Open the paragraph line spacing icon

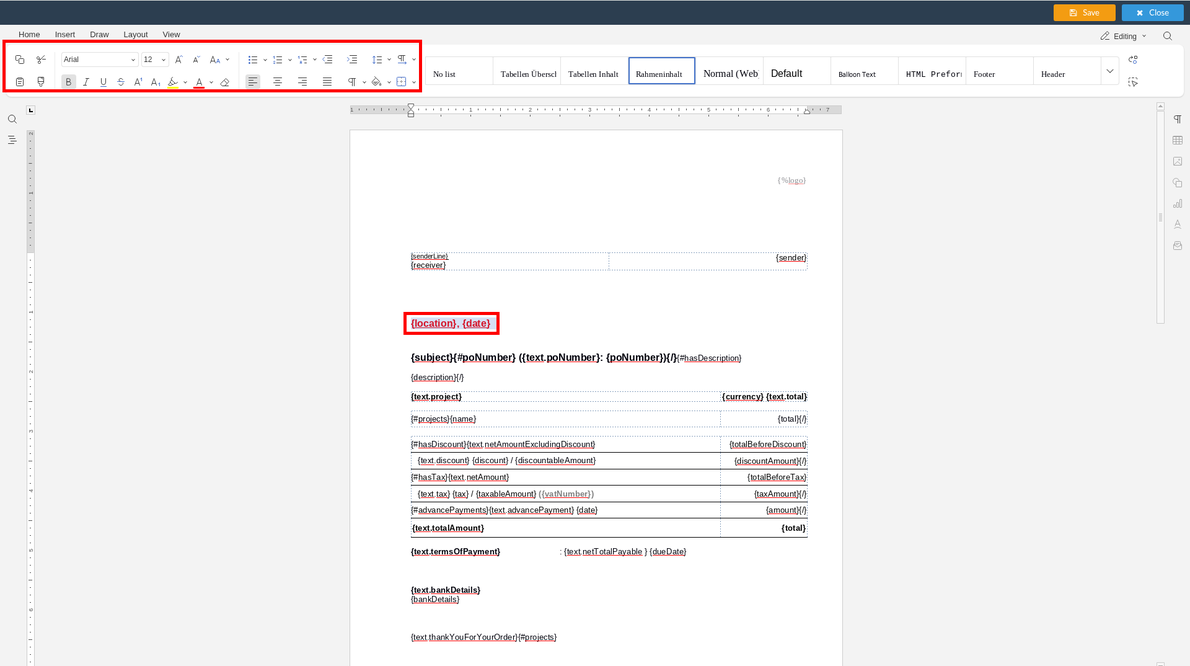tap(377, 59)
